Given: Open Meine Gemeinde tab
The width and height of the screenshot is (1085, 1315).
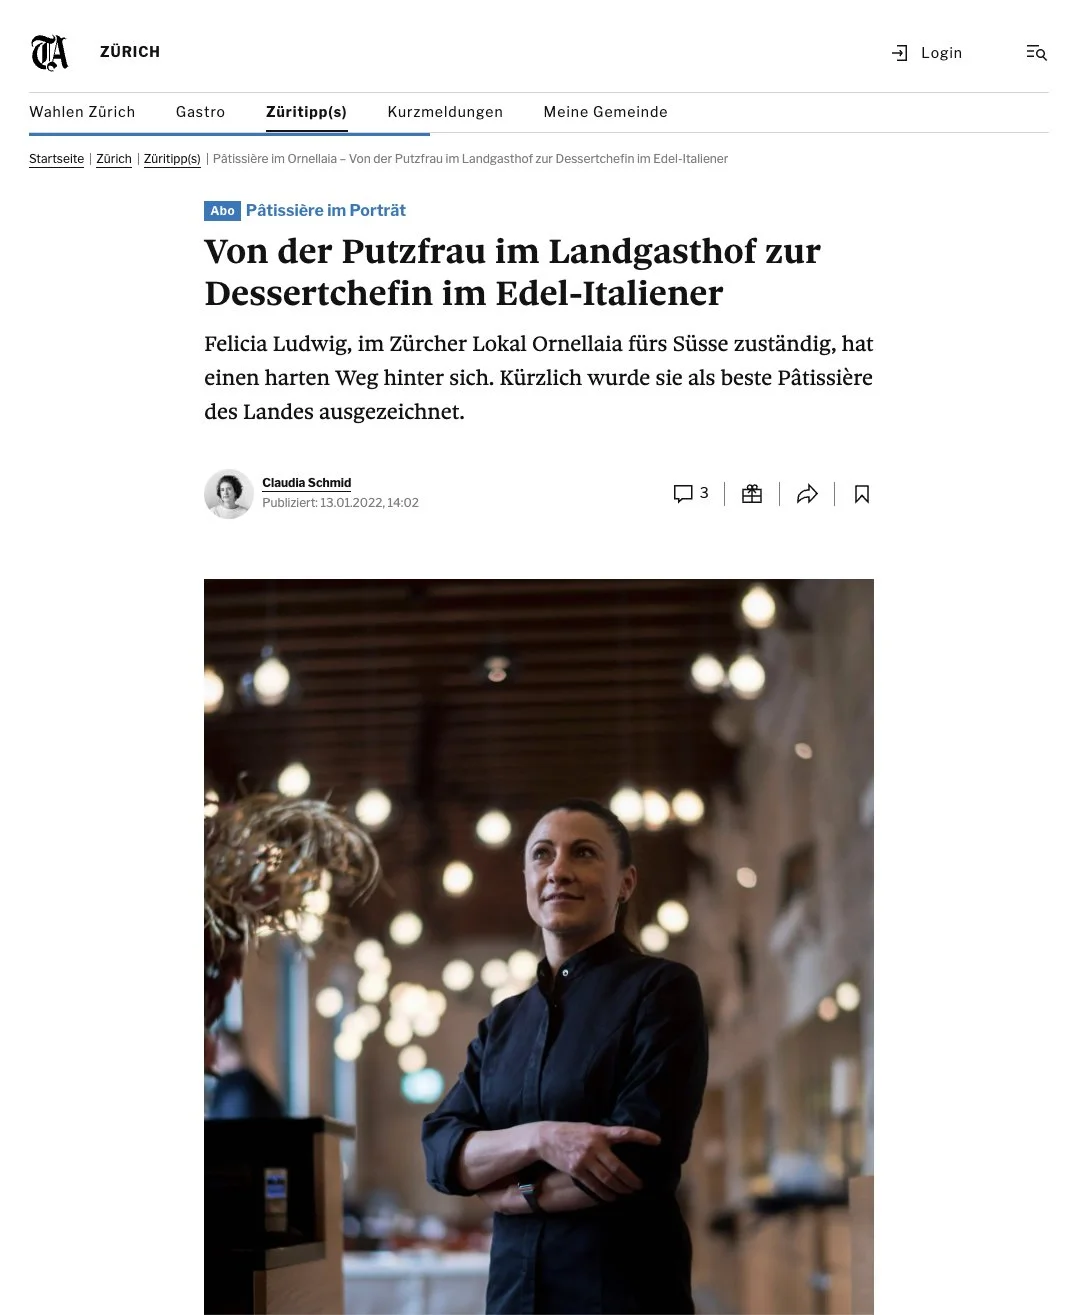Looking at the screenshot, I should coord(605,112).
